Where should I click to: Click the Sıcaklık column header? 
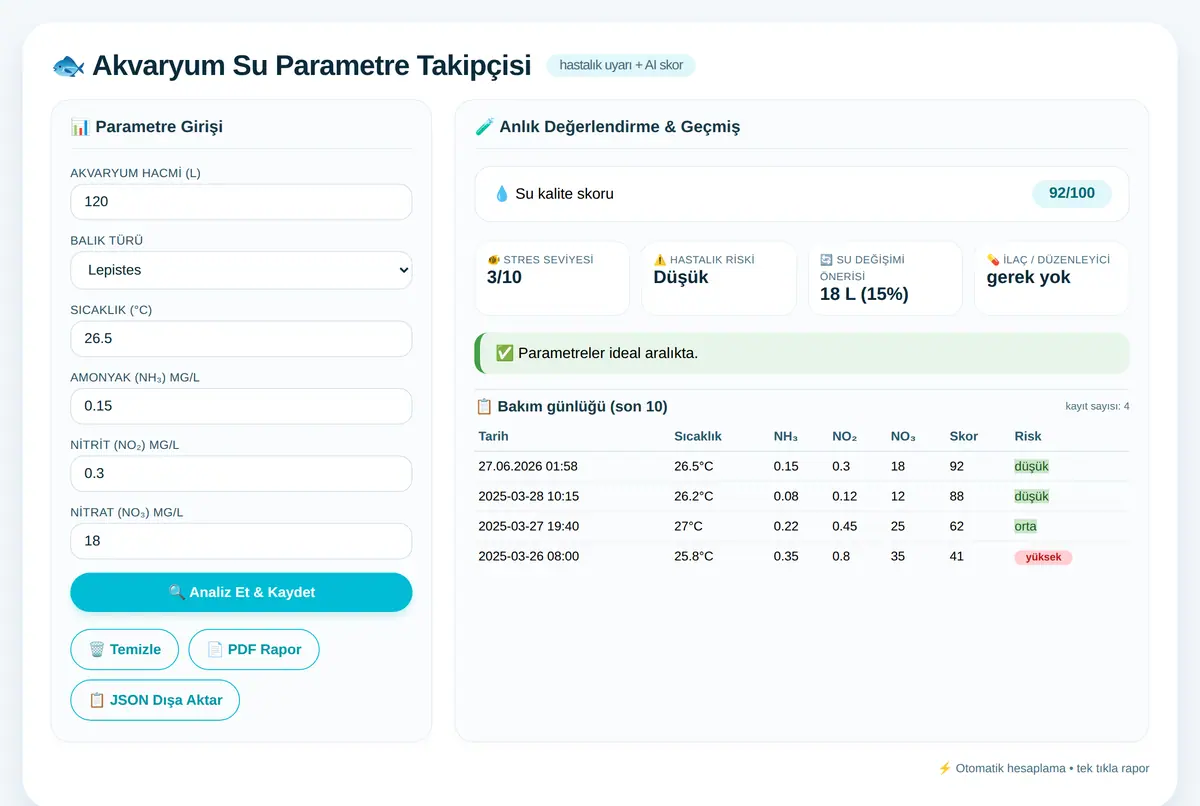coord(698,436)
